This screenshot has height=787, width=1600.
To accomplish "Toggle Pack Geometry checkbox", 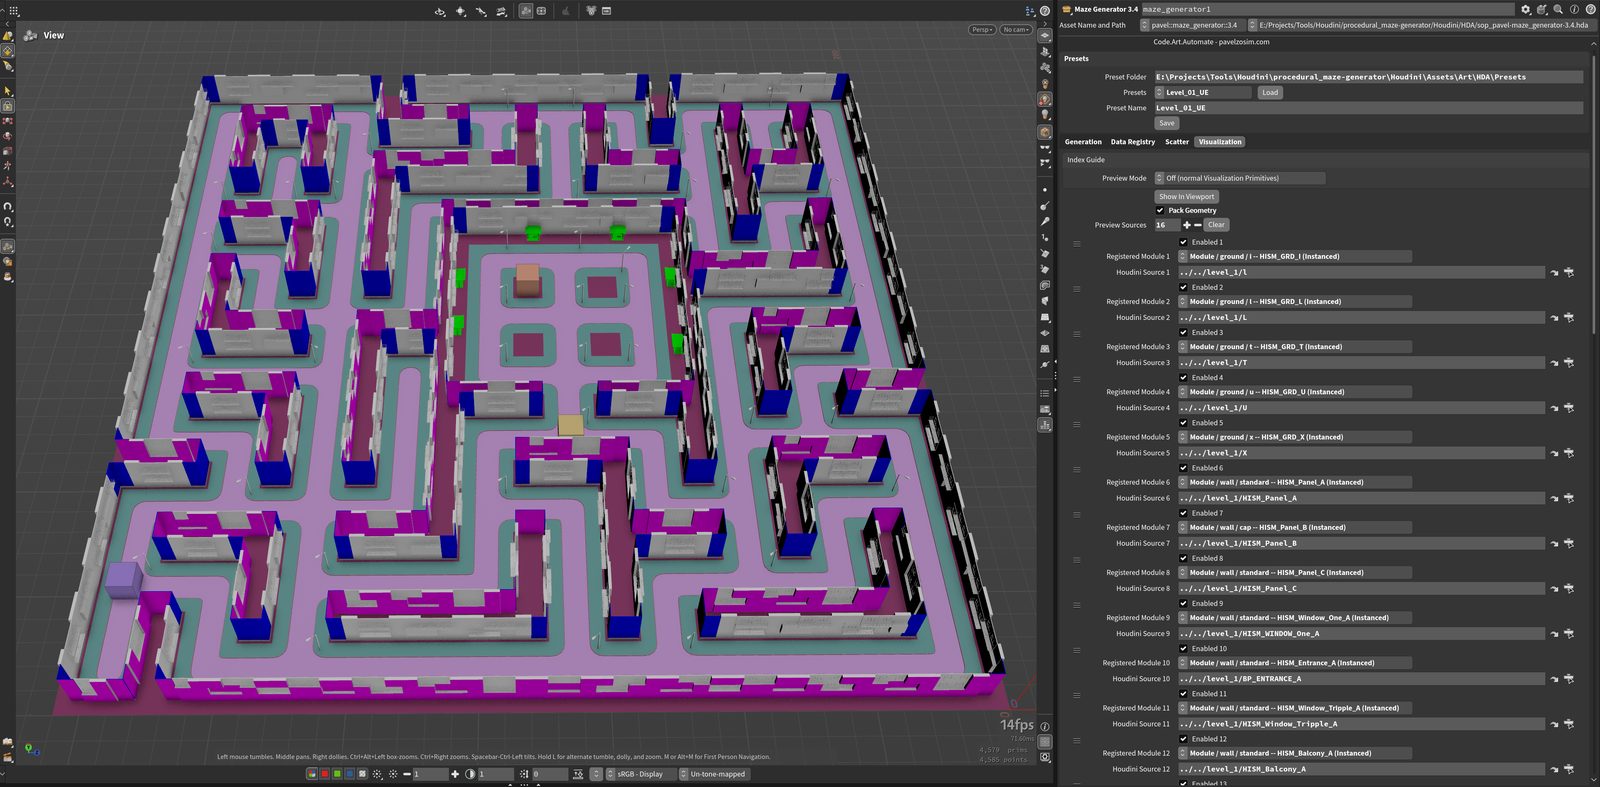I will point(1160,211).
